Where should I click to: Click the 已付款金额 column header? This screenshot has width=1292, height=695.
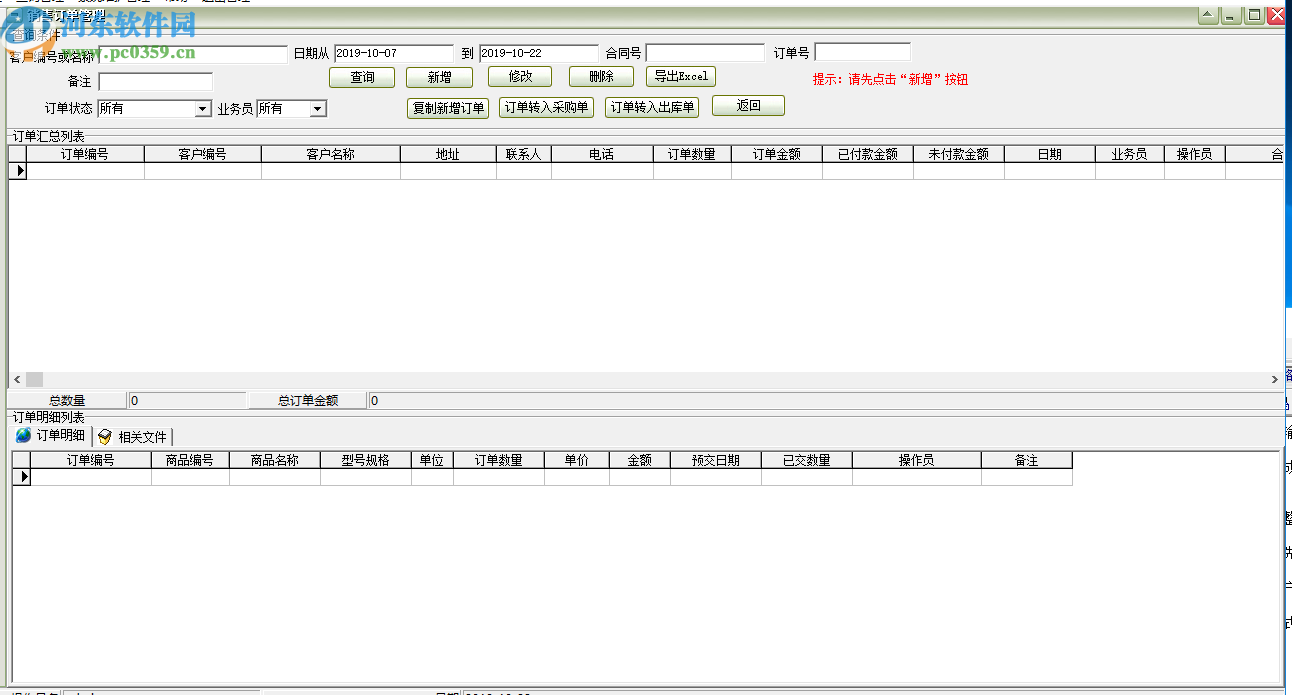coord(868,154)
